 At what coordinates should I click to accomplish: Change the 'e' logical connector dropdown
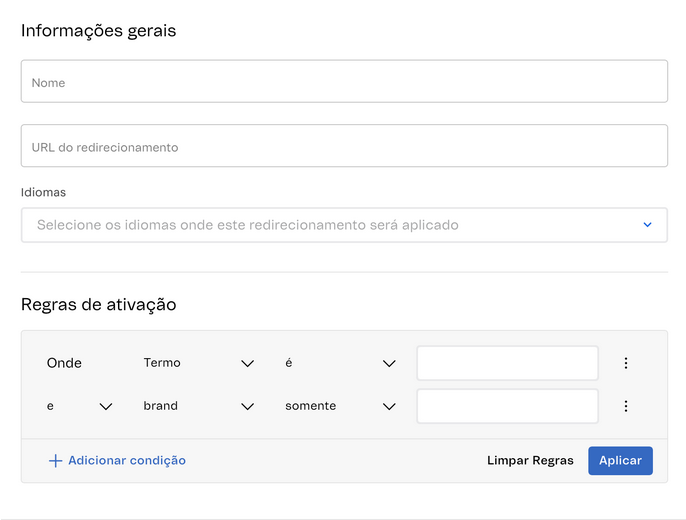coord(78,406)
